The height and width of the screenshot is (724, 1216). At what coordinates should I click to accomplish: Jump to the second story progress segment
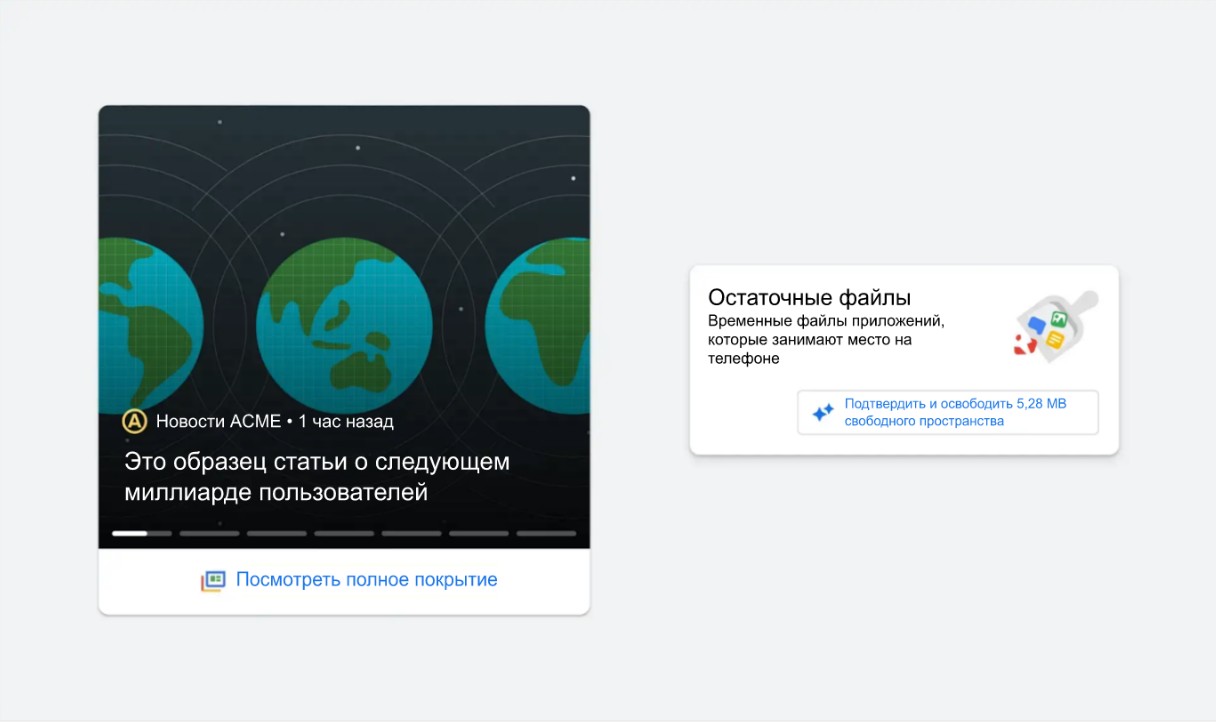point(209,533)
